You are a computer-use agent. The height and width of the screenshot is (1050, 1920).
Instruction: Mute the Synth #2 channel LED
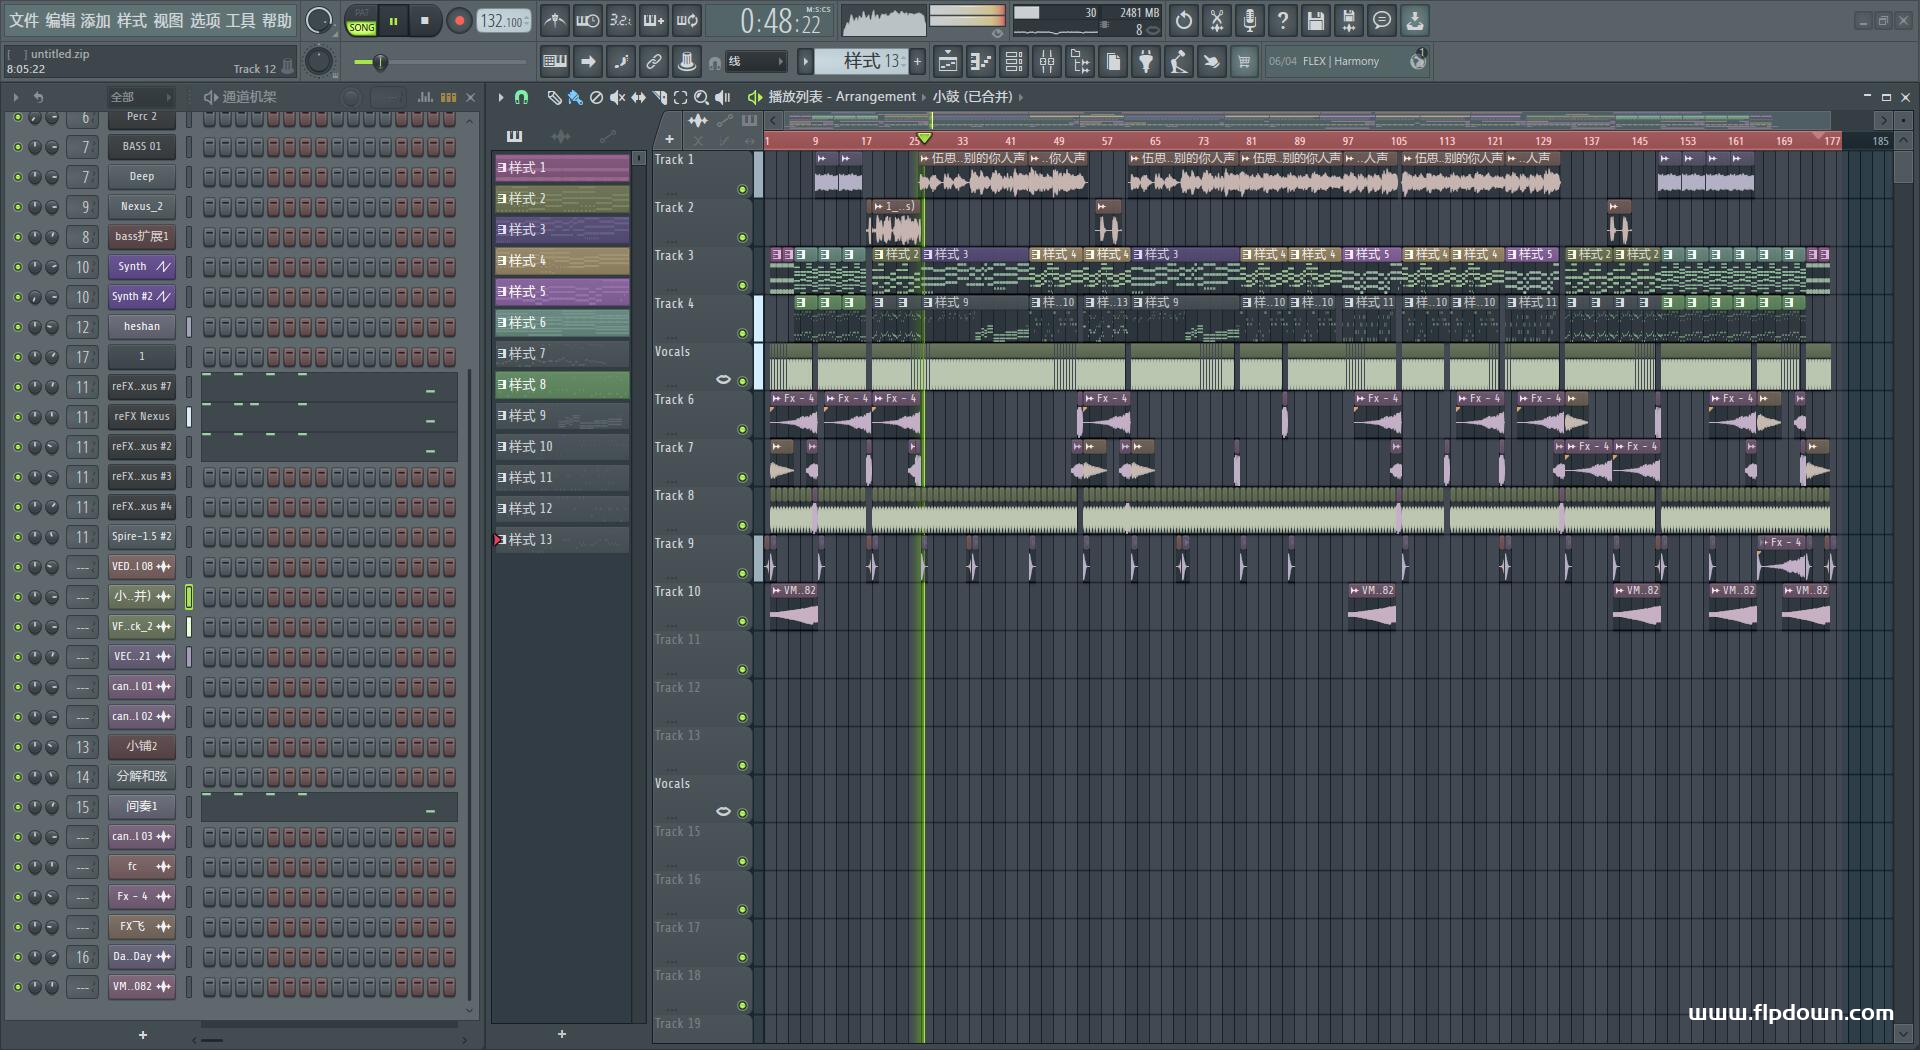[x=17, y=297]
